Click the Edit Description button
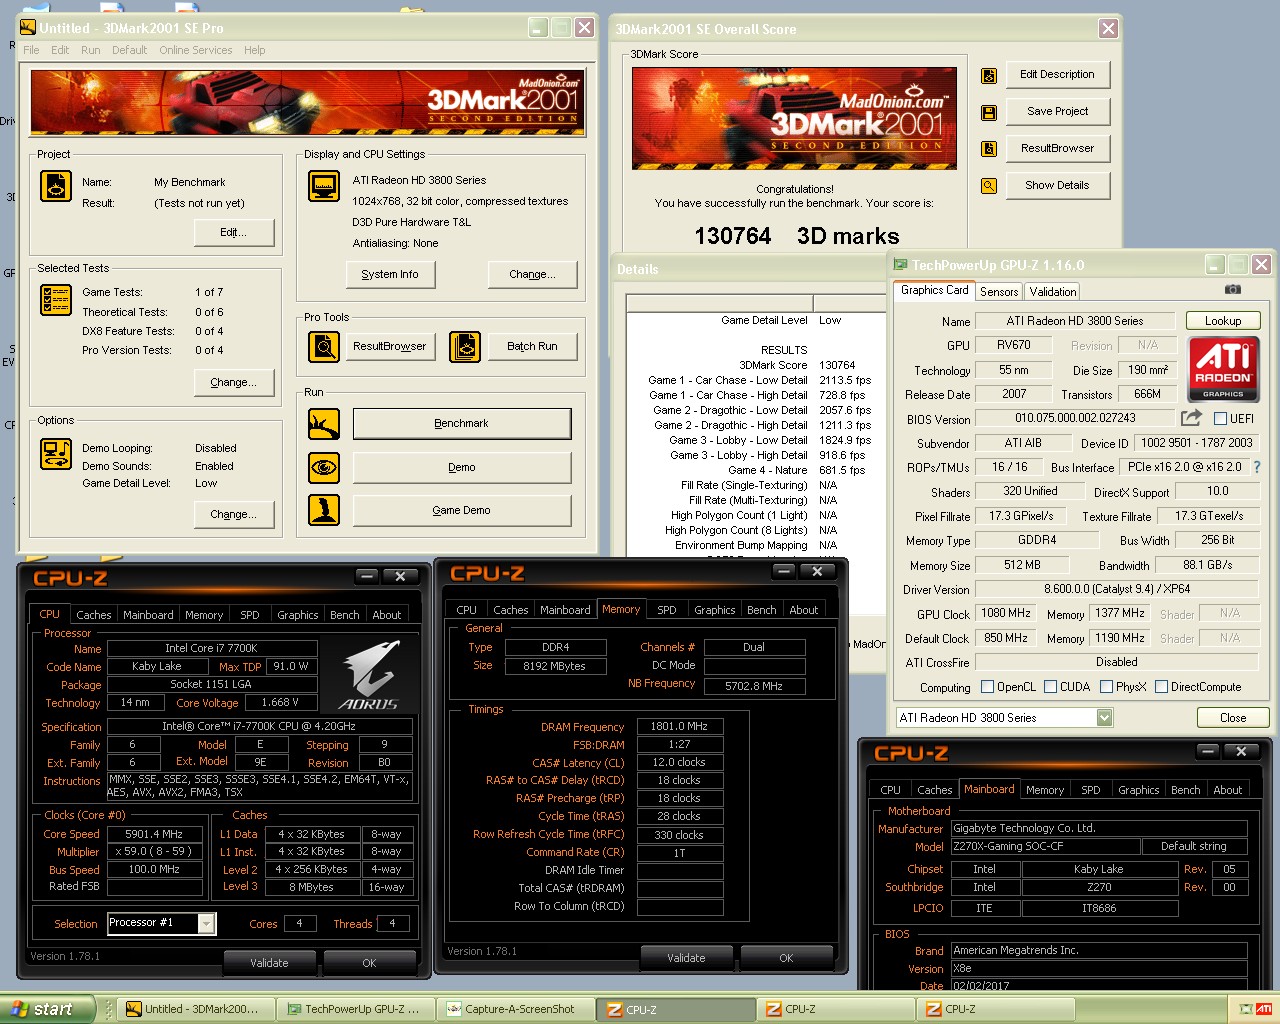The image size is (1280, 1024). [1057, 75]
